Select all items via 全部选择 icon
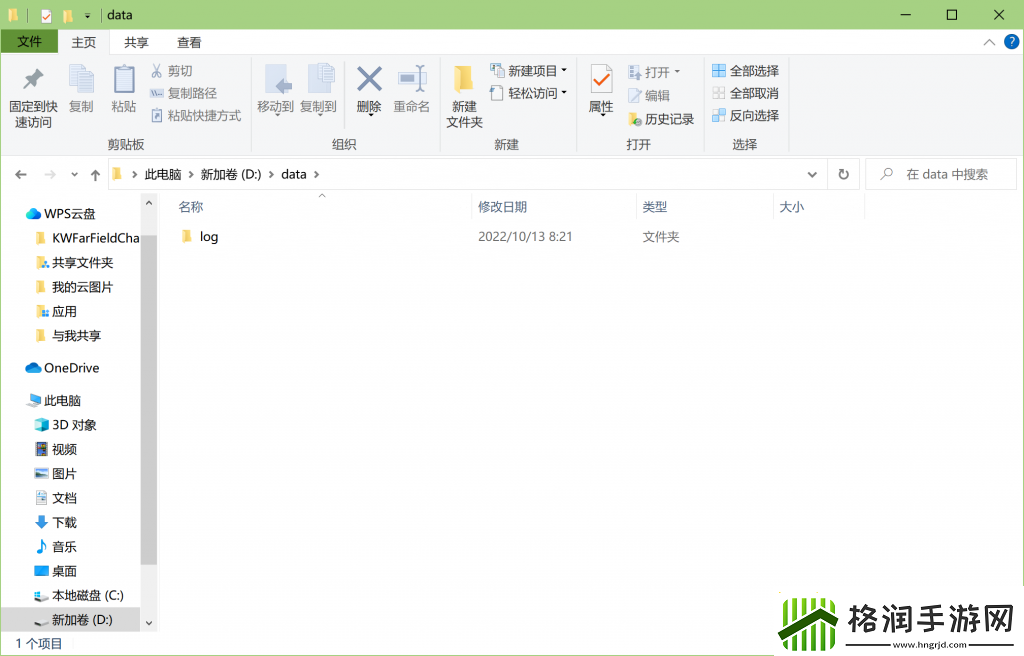Image resolution: width=1024 pixels, height=656 pixels. 744,71
